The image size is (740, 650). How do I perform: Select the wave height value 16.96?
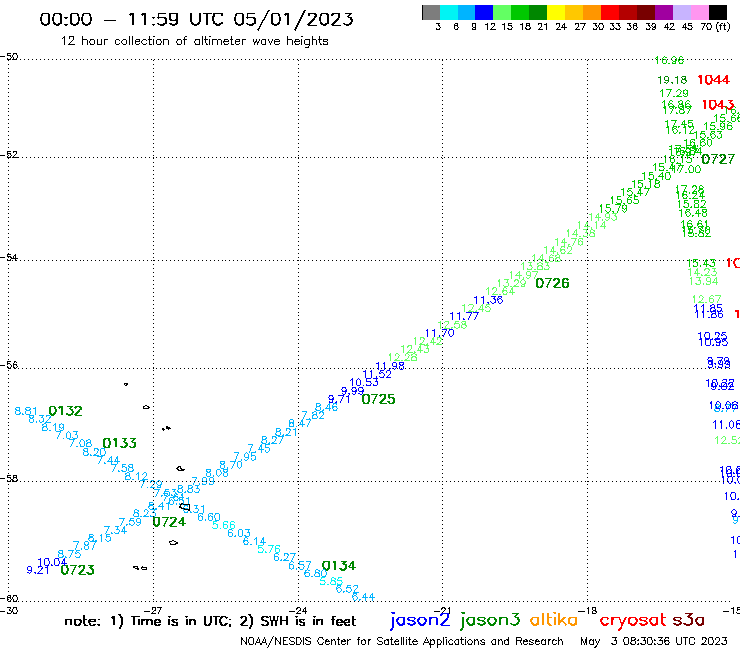(x=669, y=60)
